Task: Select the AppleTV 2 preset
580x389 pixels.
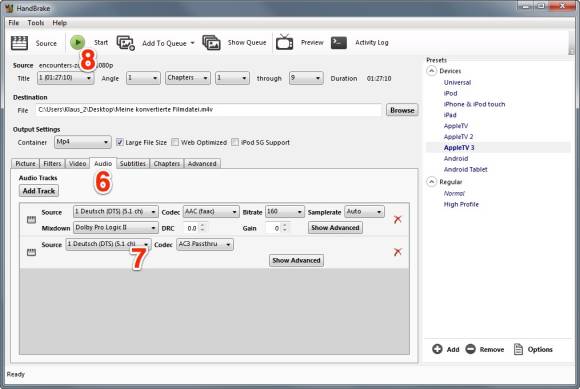Action: (458, 137)
